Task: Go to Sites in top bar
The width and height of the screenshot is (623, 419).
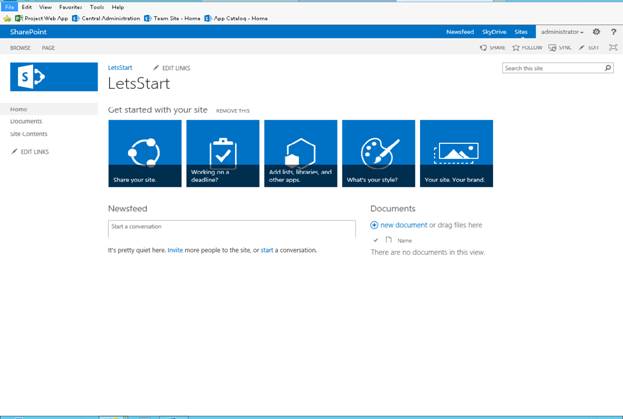Action: (521, 32)
